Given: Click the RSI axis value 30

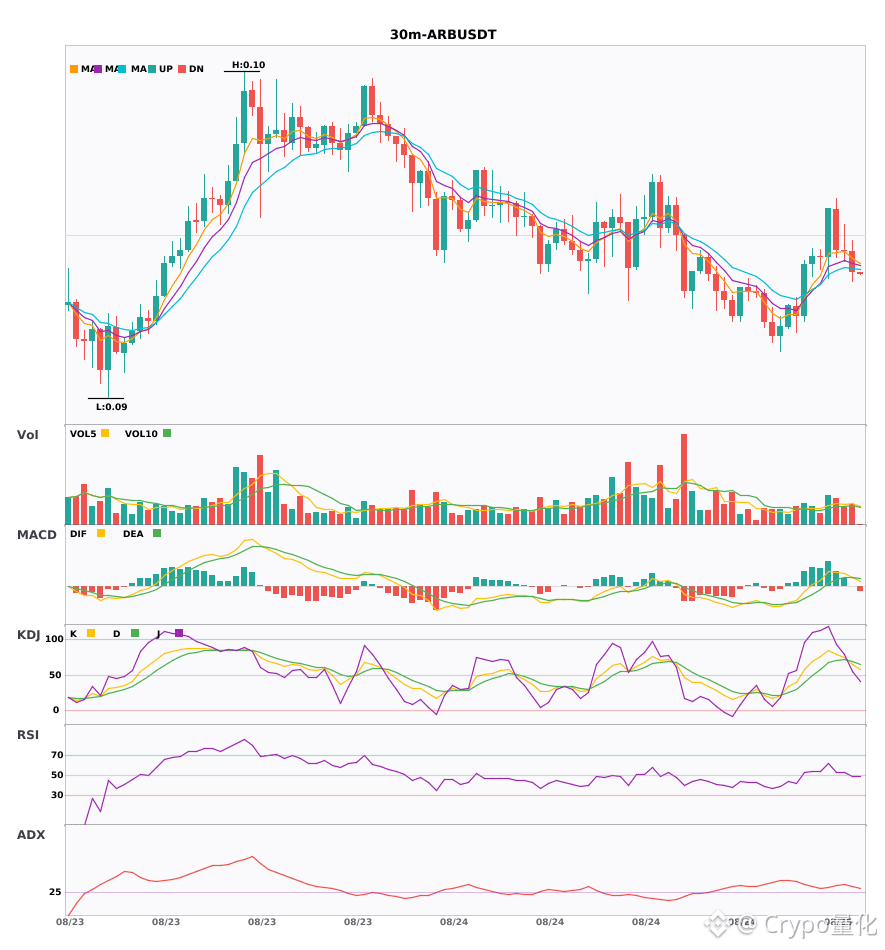Looking at the screenshot, I should [x=57, y=795].
